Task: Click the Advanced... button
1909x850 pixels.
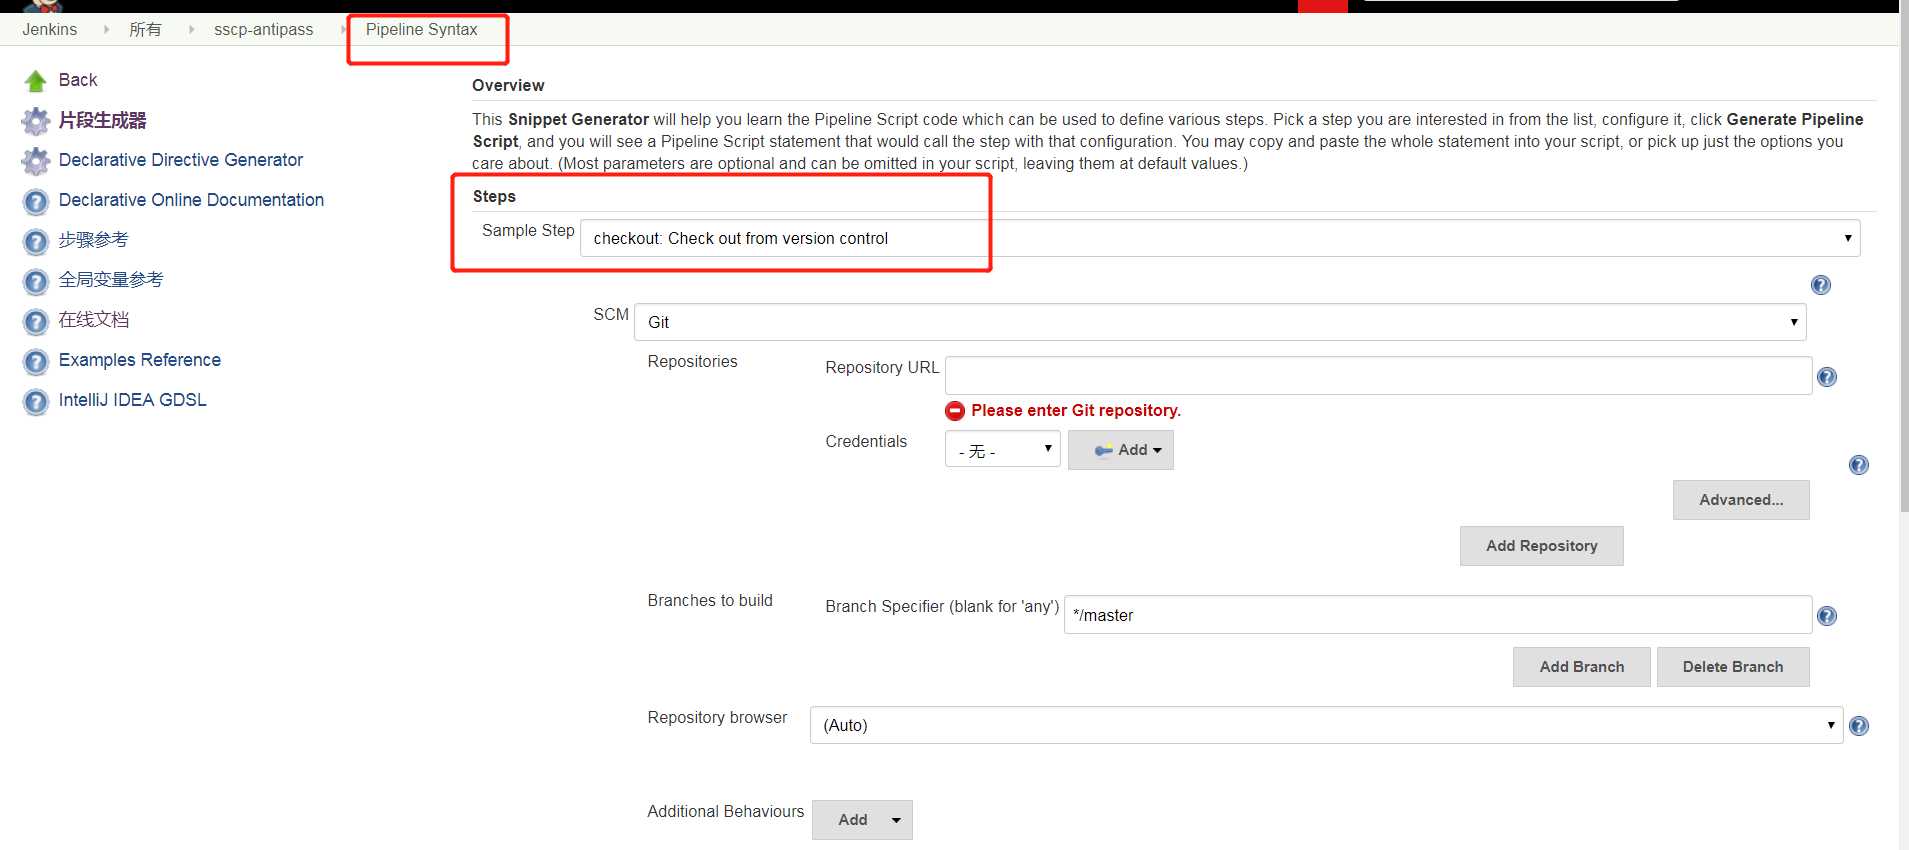Action: point(1741,500)
